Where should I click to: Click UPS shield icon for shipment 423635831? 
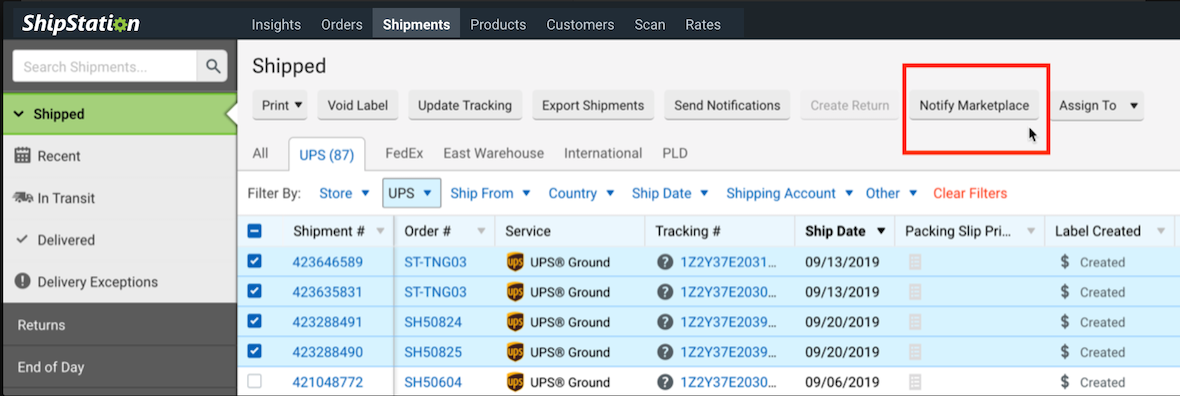515,292
